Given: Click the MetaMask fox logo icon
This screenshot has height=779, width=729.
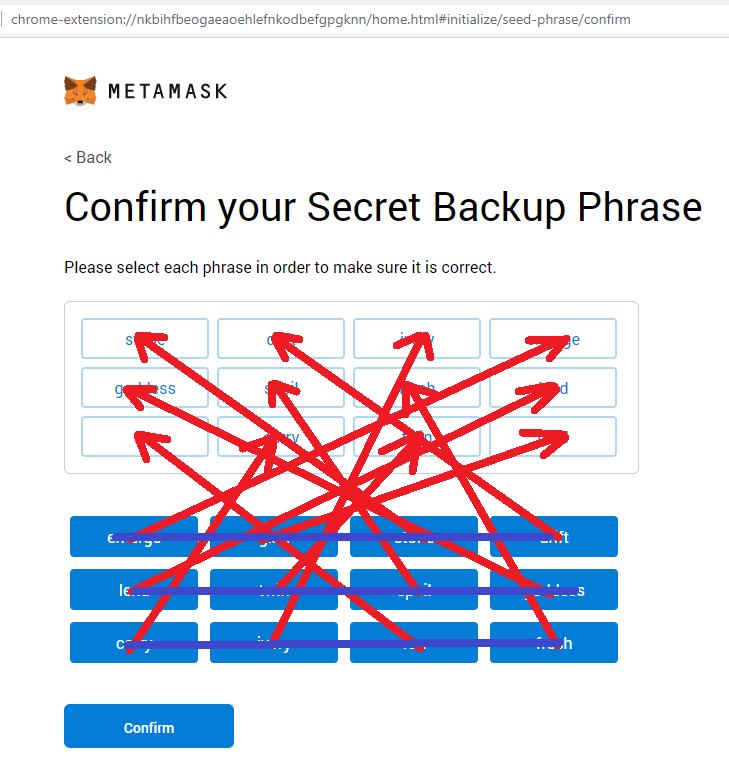Looking at the screenshot, I should [81, 91].
